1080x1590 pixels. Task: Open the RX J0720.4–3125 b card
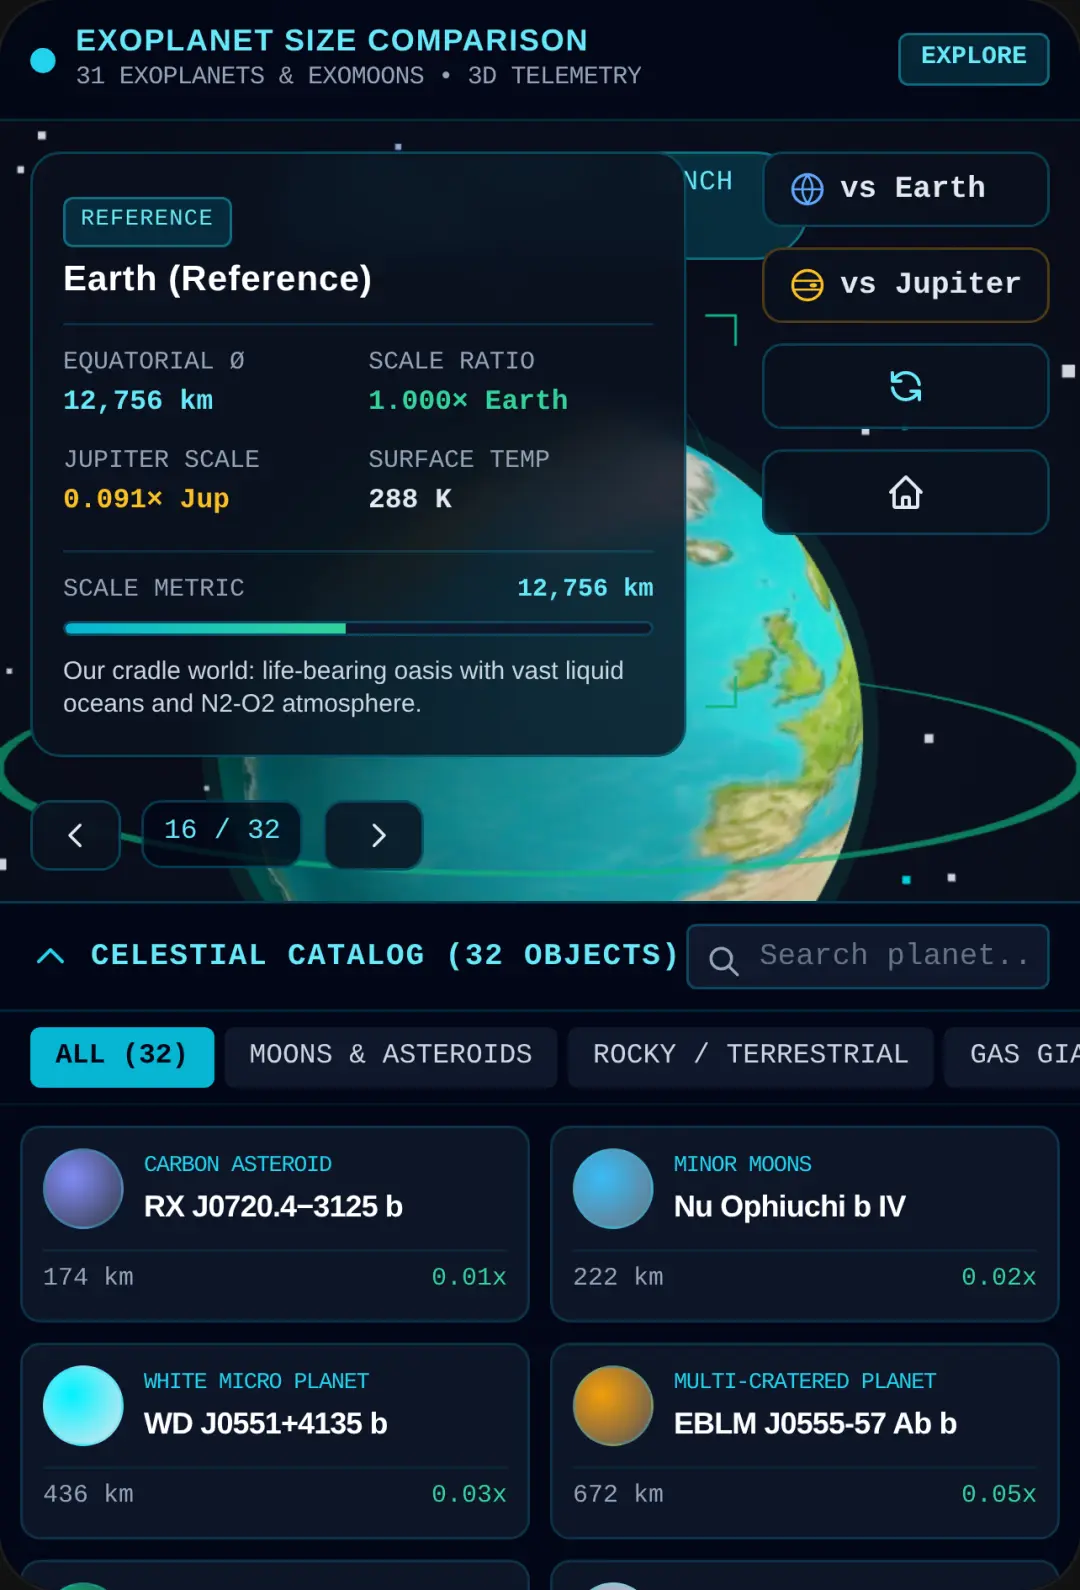pos(275,1224)
